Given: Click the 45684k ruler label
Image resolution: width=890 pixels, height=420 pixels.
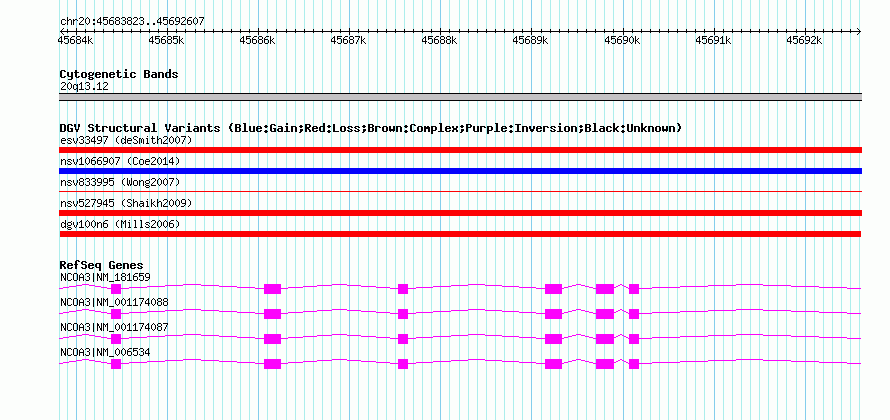Looking at the screenshot, I should (75, 40).
